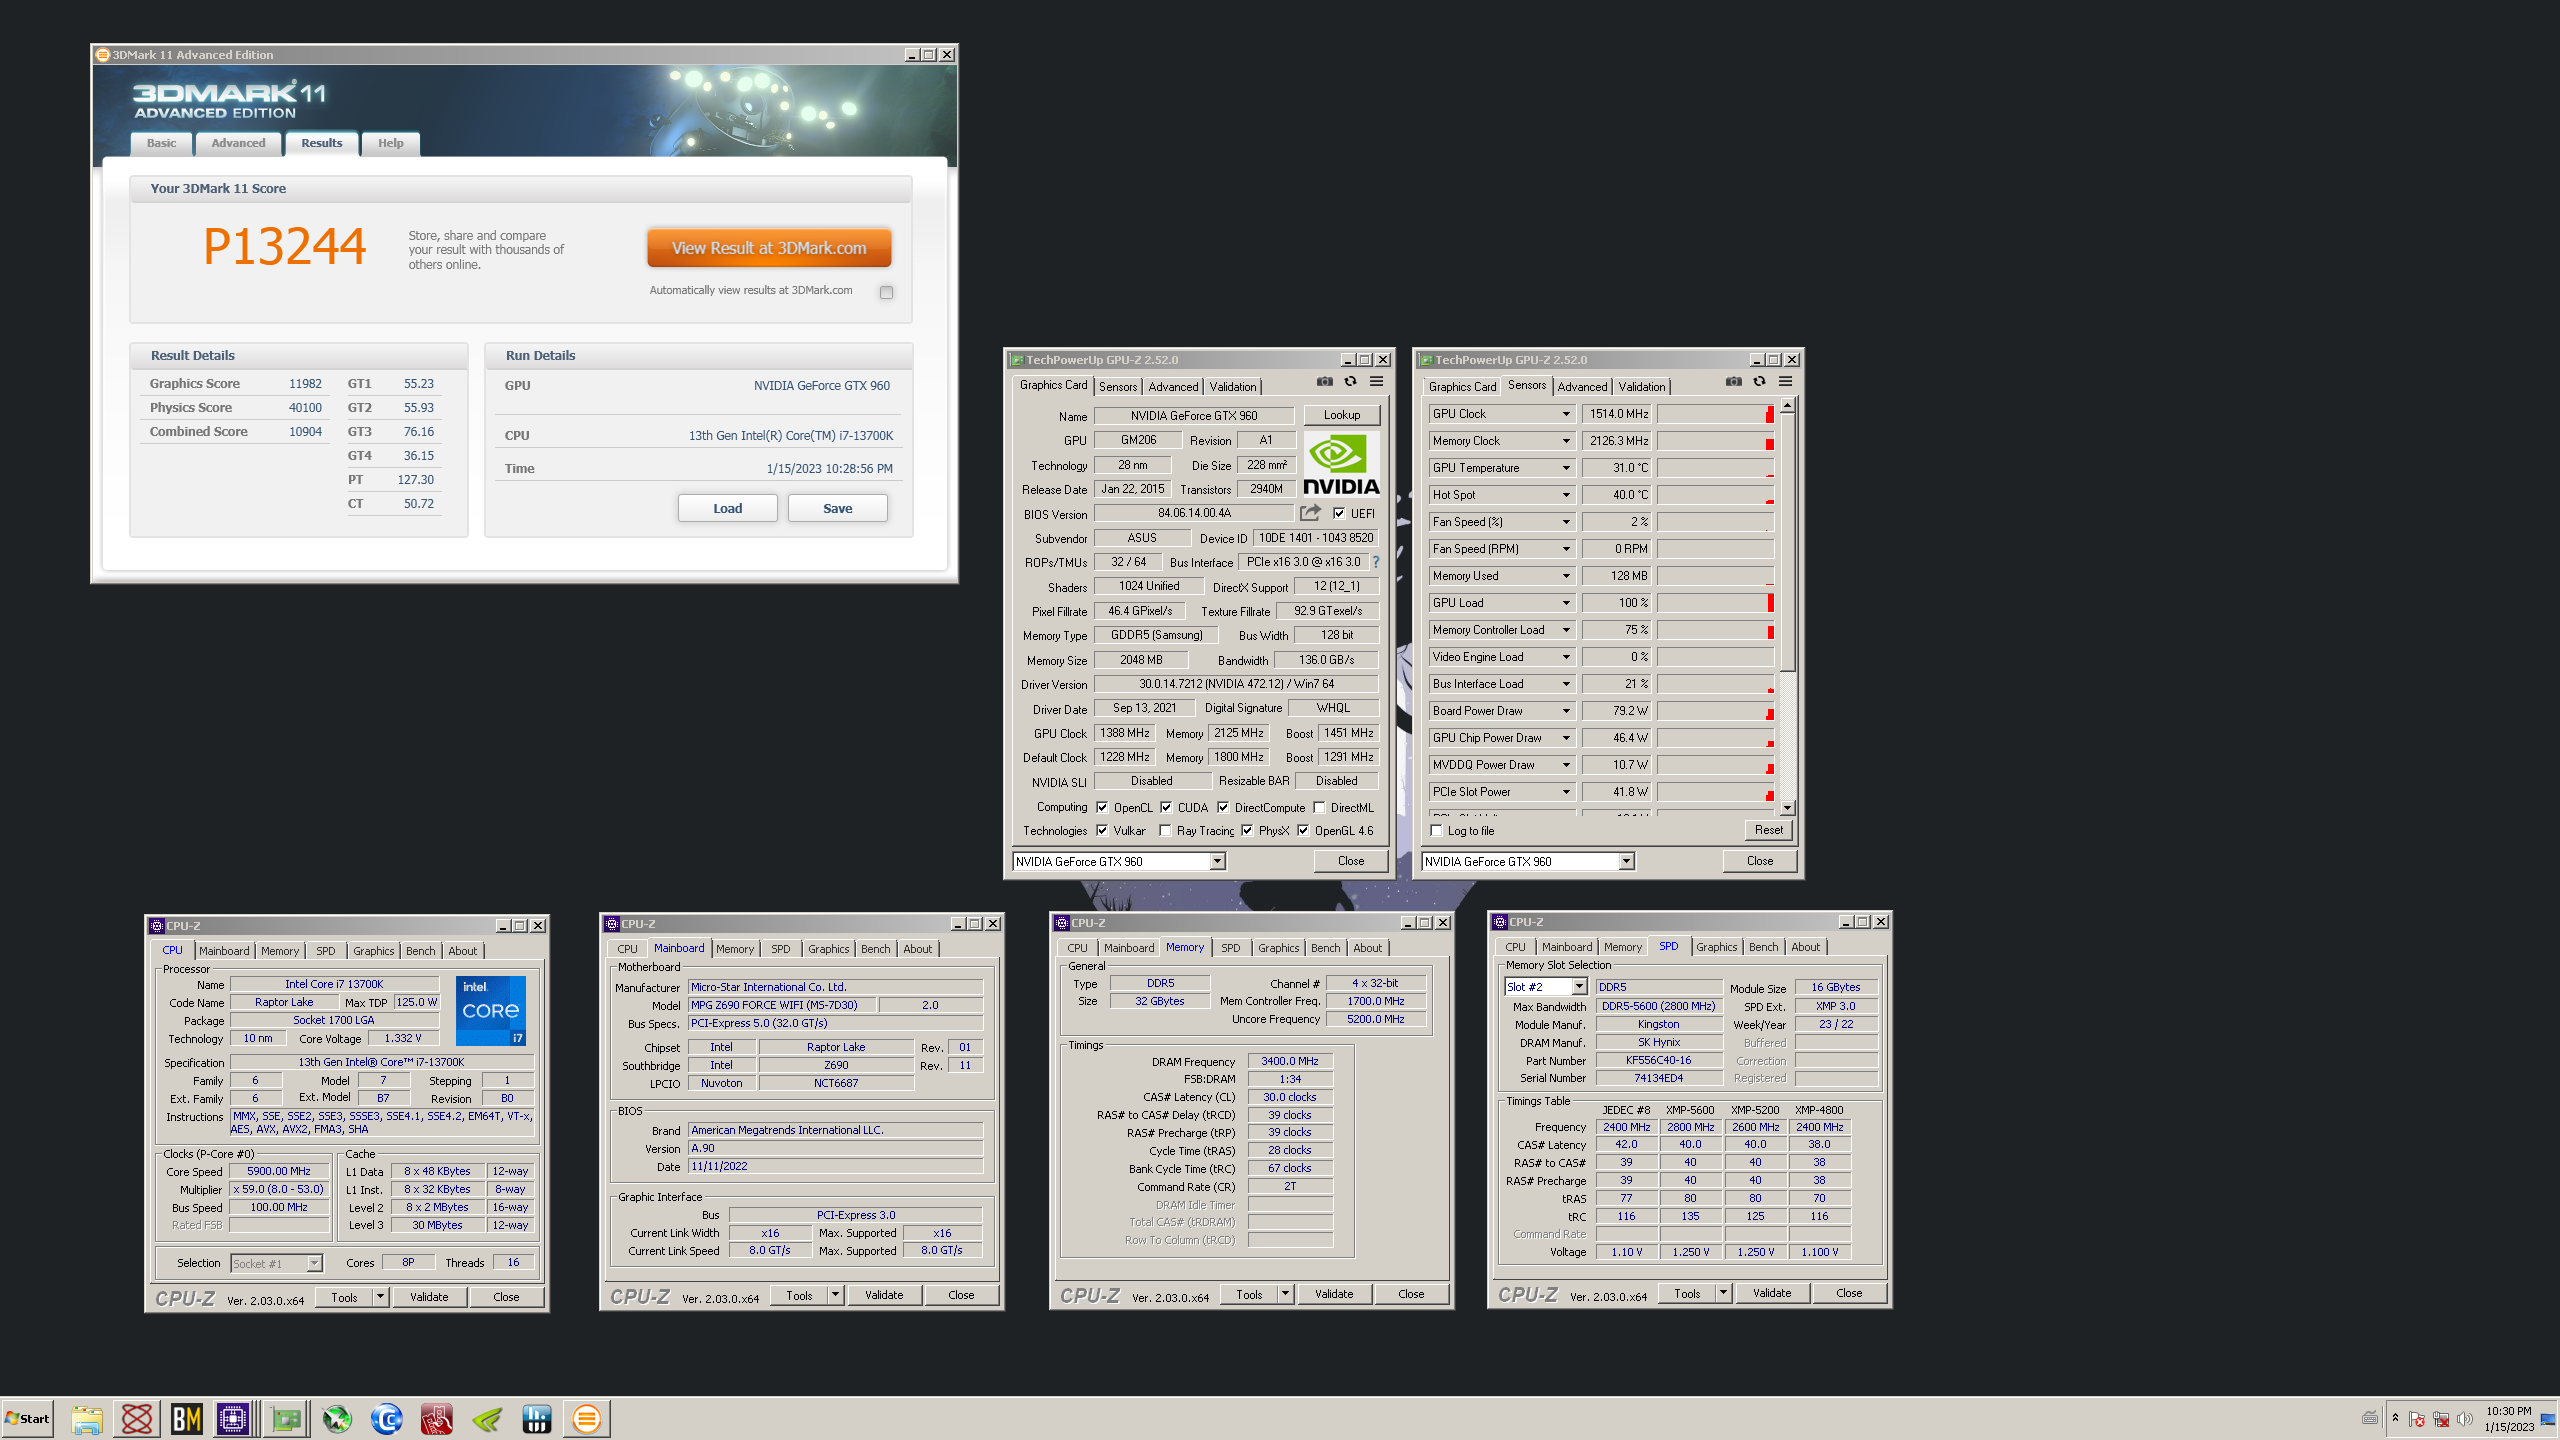Click camera icon in GPU-Z Sensors window

[x=1734, y=381]
